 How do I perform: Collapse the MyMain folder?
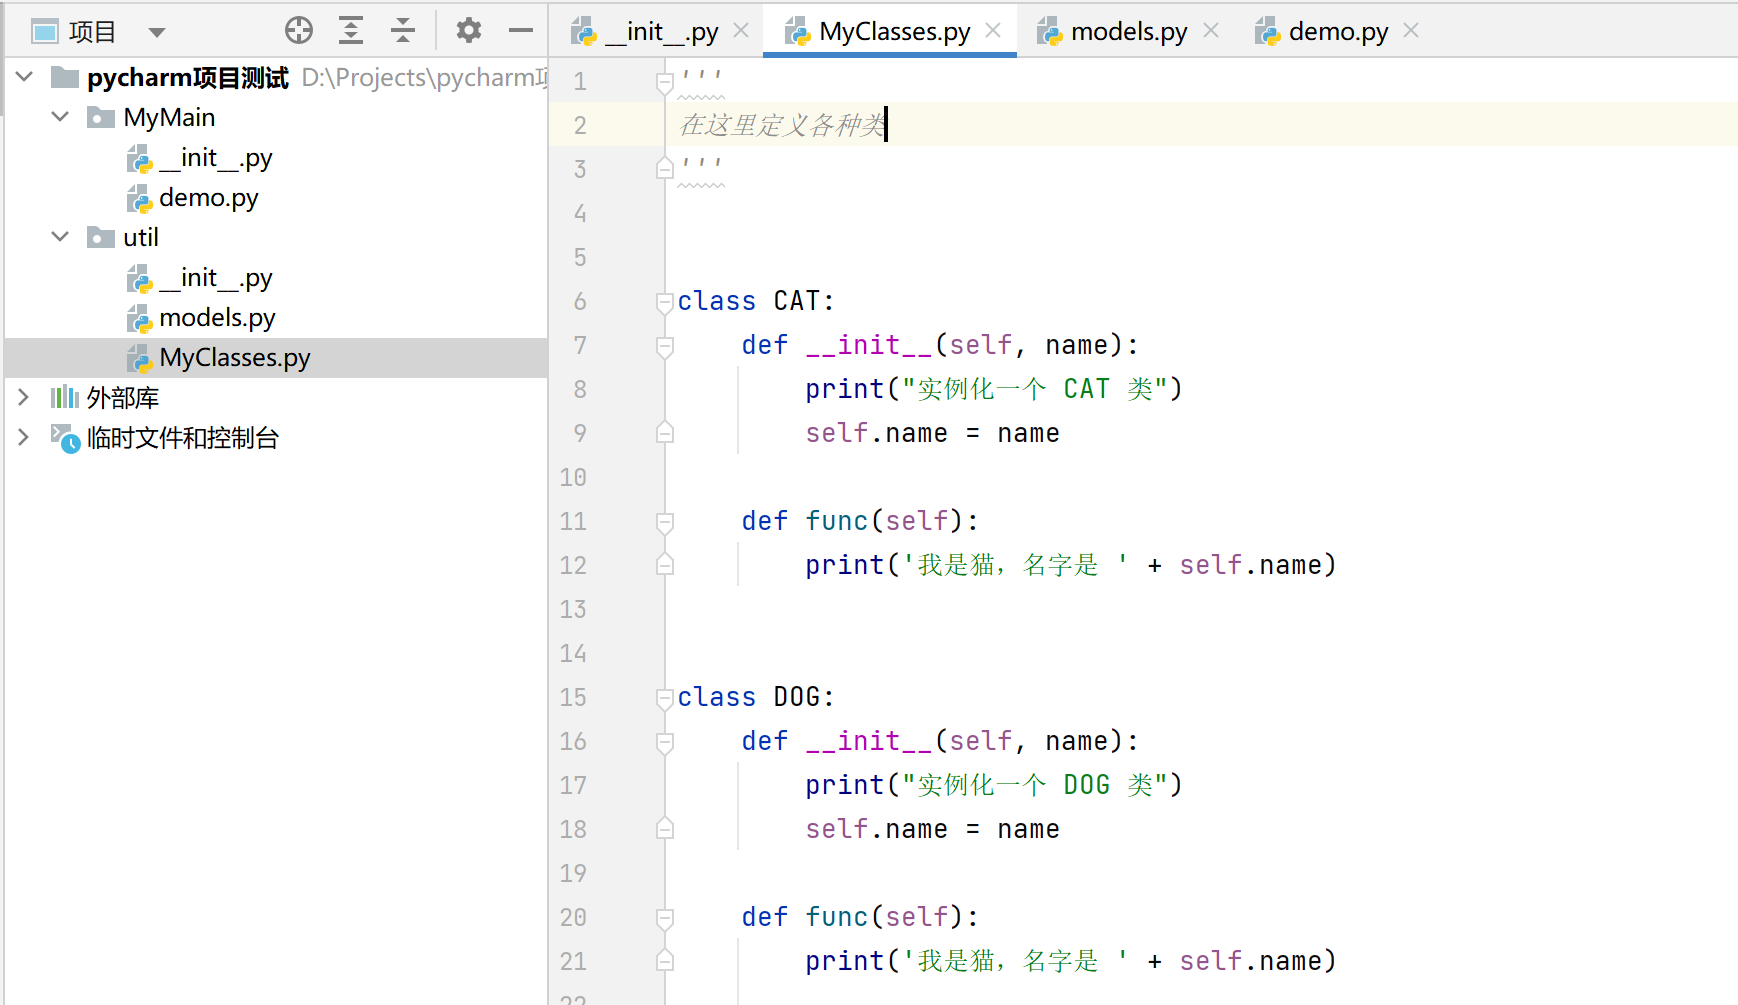coord(60,117)
